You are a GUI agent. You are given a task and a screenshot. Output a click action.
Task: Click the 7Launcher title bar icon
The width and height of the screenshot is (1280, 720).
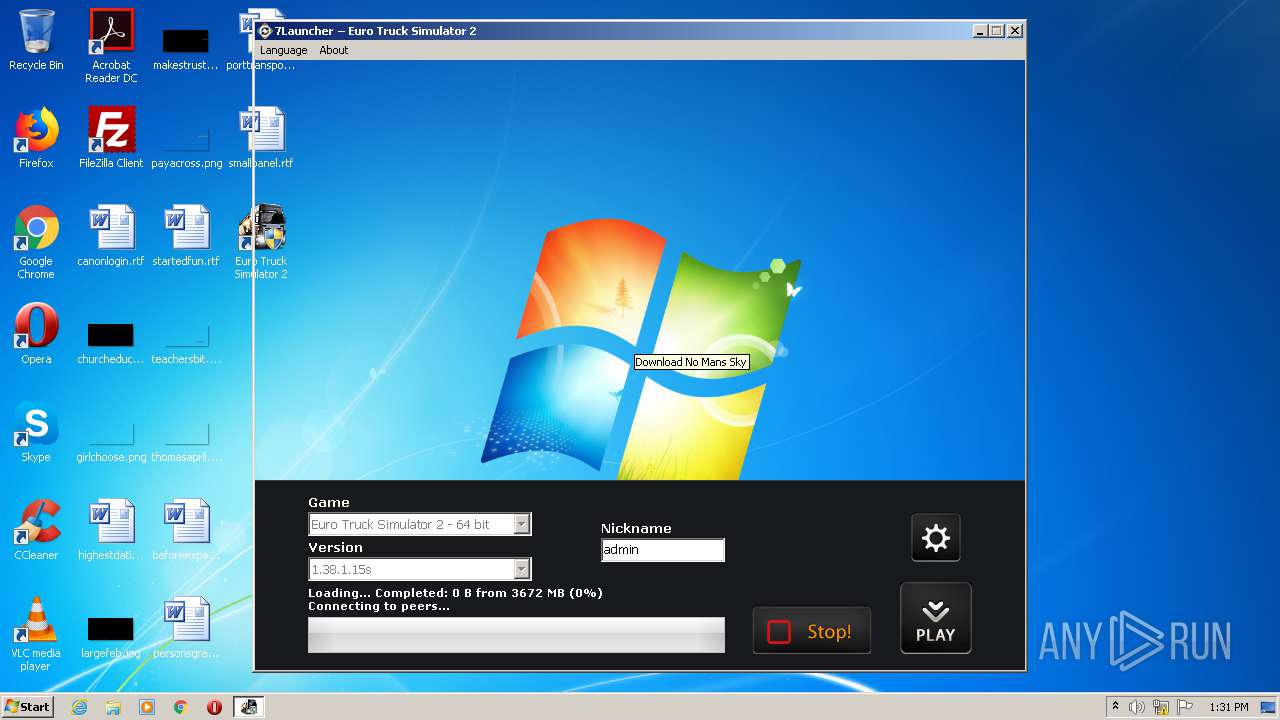(x=265, y=31)
